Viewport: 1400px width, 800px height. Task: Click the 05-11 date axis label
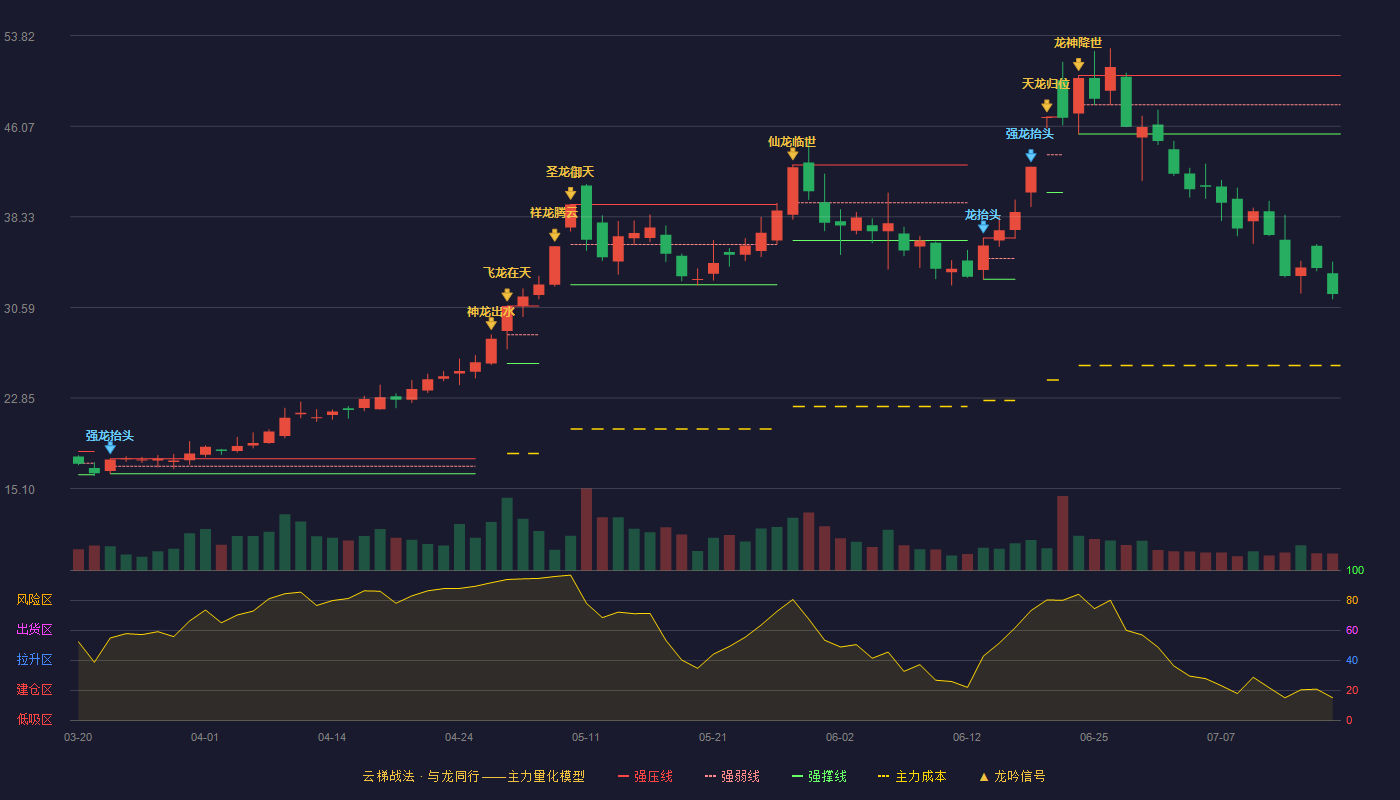586,737
